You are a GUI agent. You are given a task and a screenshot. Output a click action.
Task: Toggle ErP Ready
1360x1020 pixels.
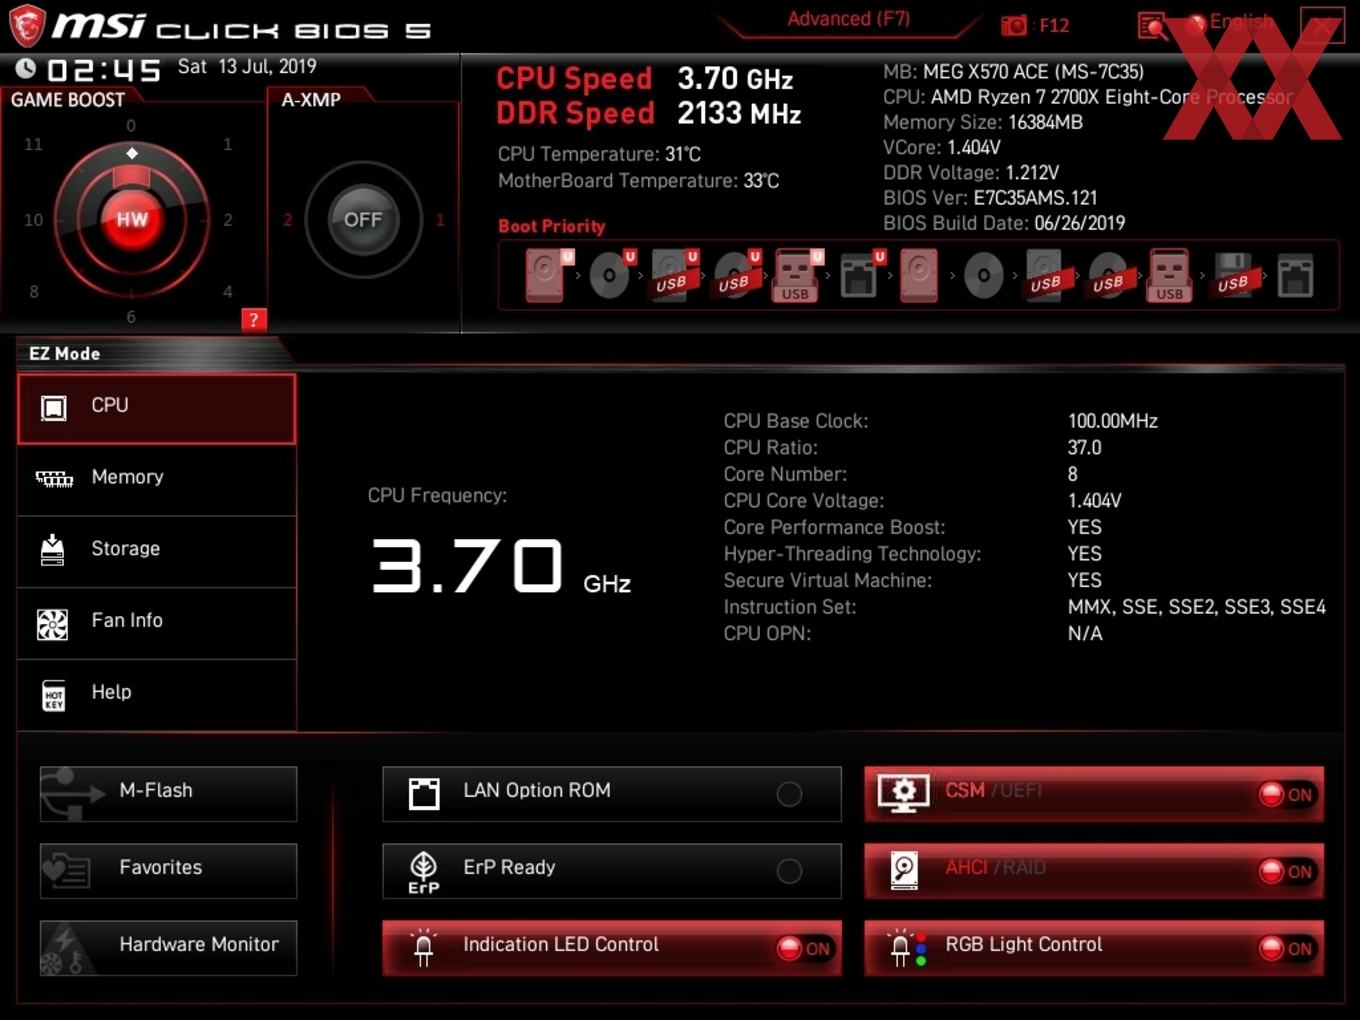click(612, 871)
